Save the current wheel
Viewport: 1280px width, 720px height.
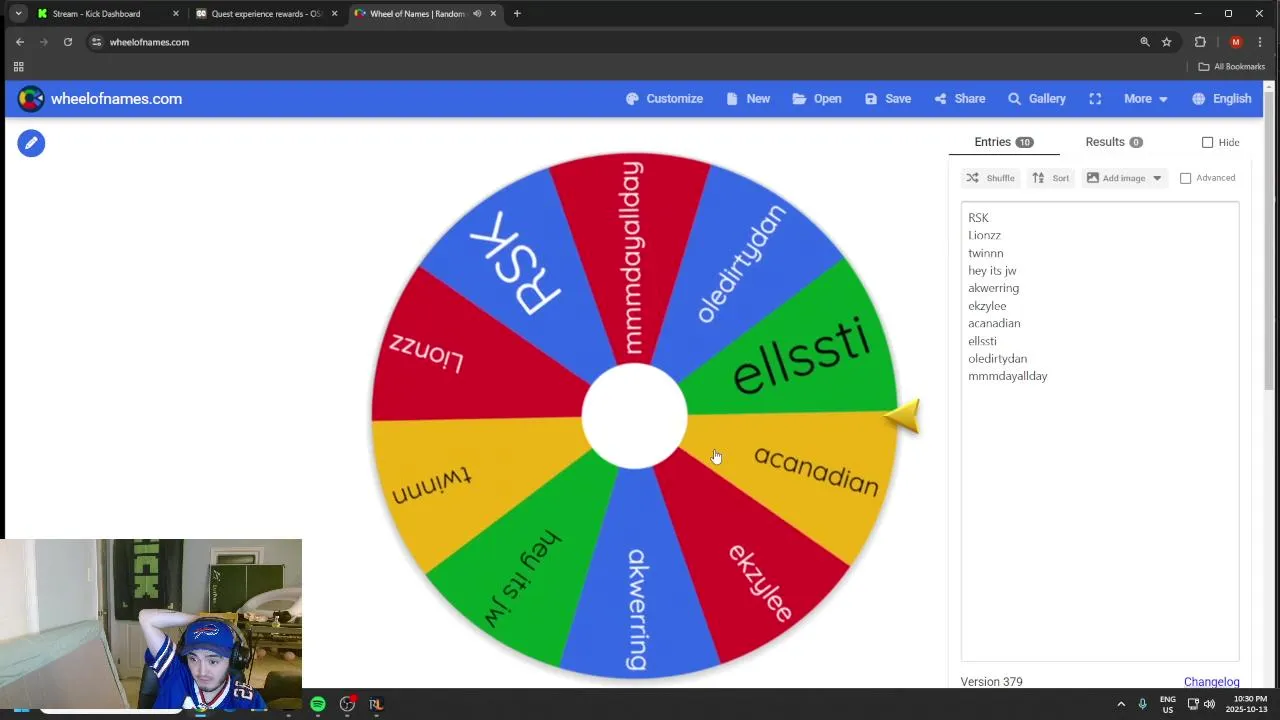click(888, 99)
